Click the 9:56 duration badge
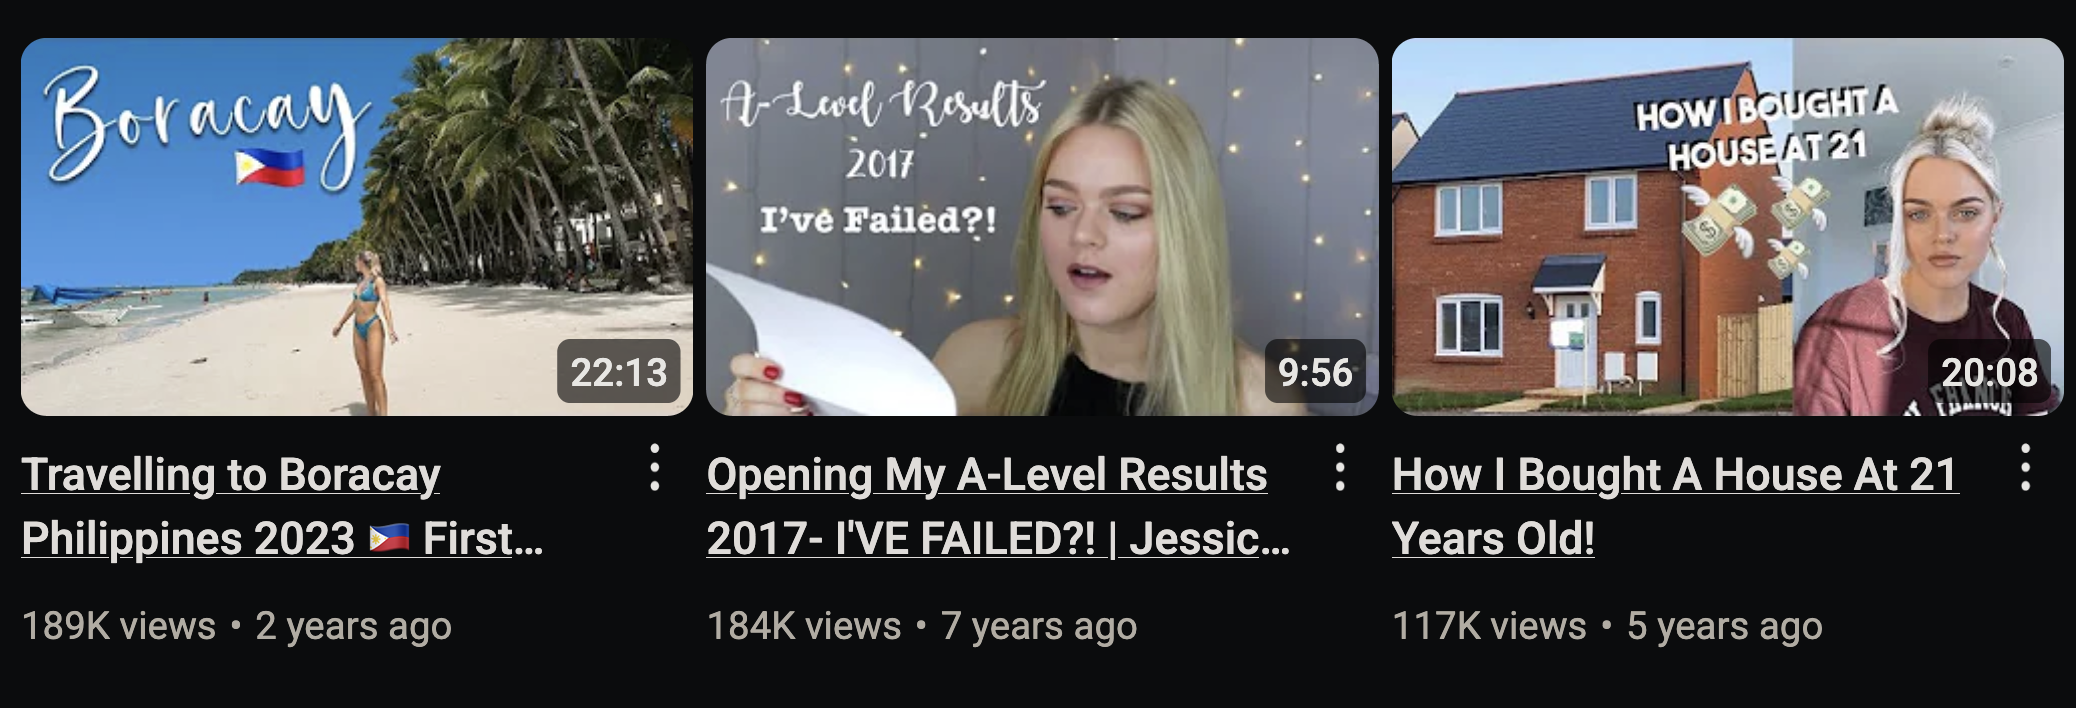Viewport: 2076px width, 708px height. 1315,372
